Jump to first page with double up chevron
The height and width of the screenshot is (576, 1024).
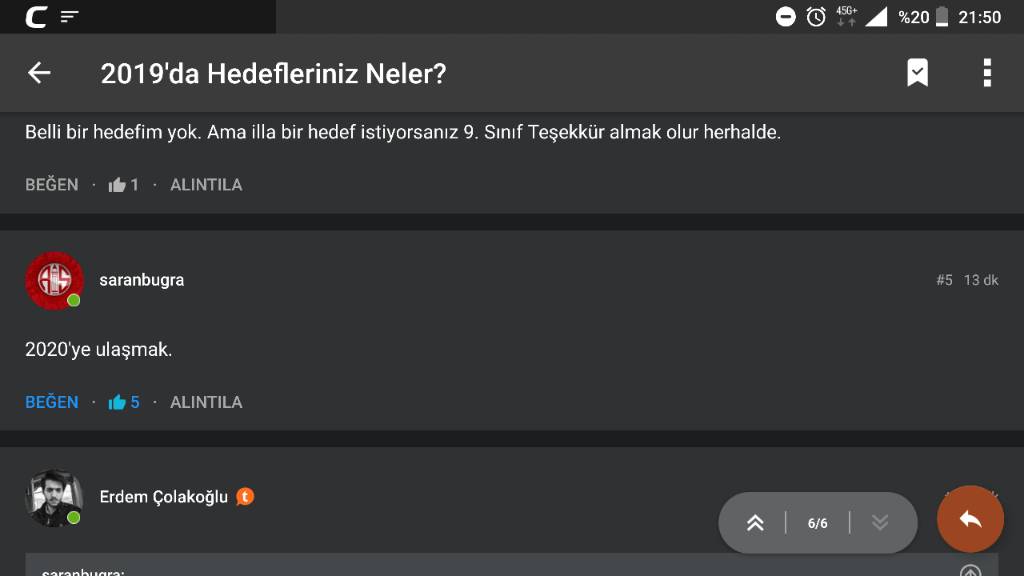(755, 523)
